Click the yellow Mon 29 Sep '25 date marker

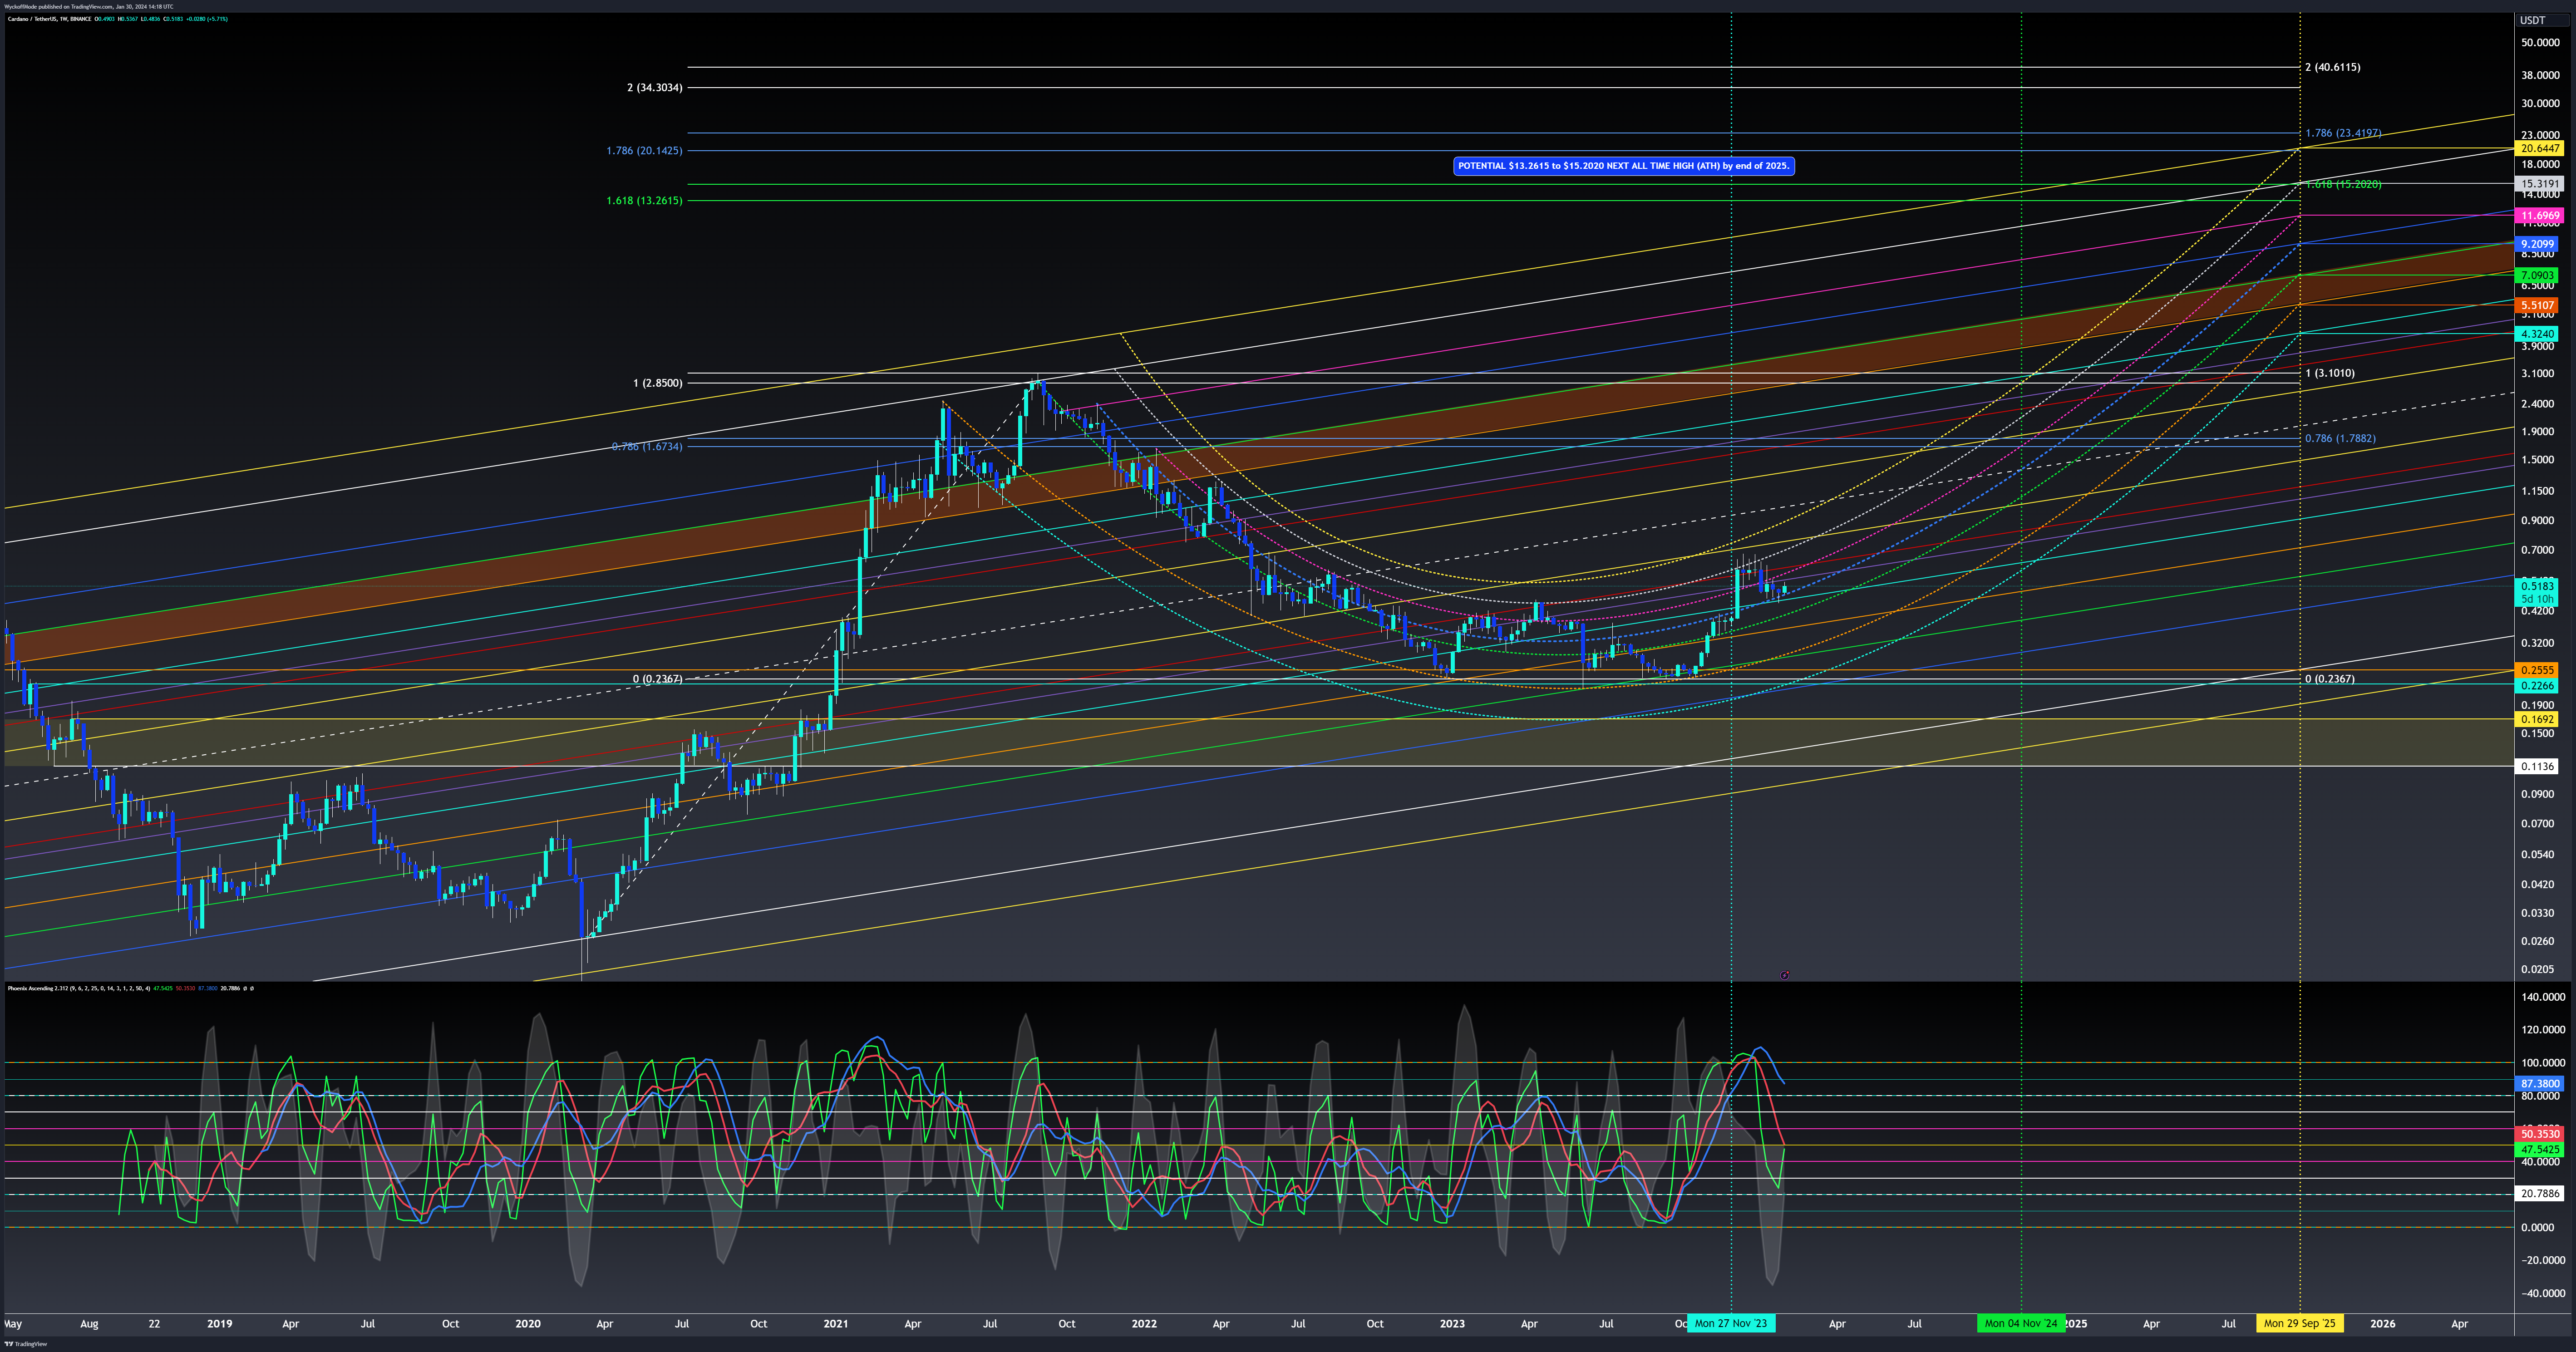point(2299,1323)
